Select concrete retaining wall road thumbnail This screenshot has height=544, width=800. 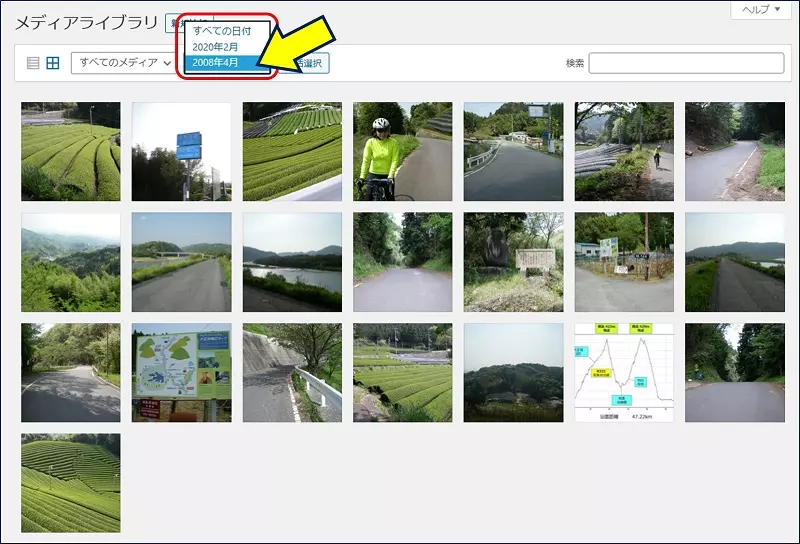292,373
